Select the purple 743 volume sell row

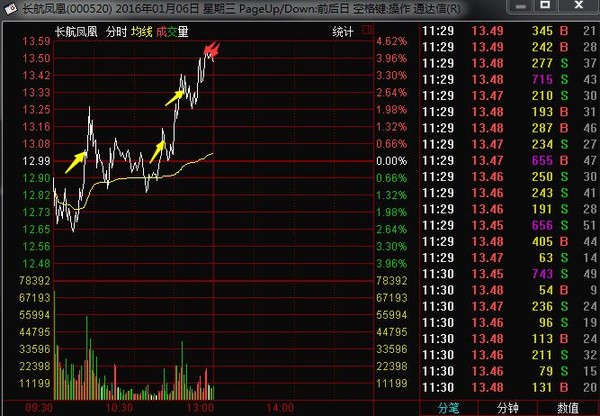[510, 274]
